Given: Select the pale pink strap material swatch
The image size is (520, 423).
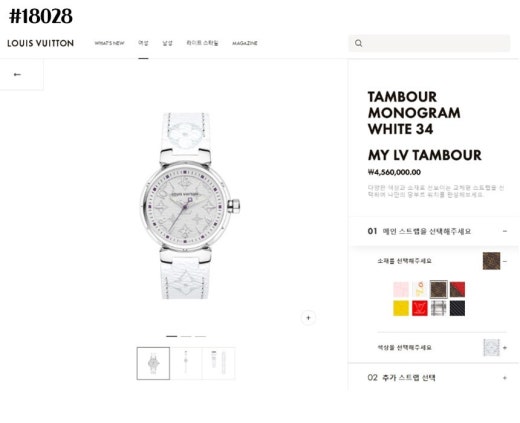Looking at the screenshot, I should (x=401, y=289).
